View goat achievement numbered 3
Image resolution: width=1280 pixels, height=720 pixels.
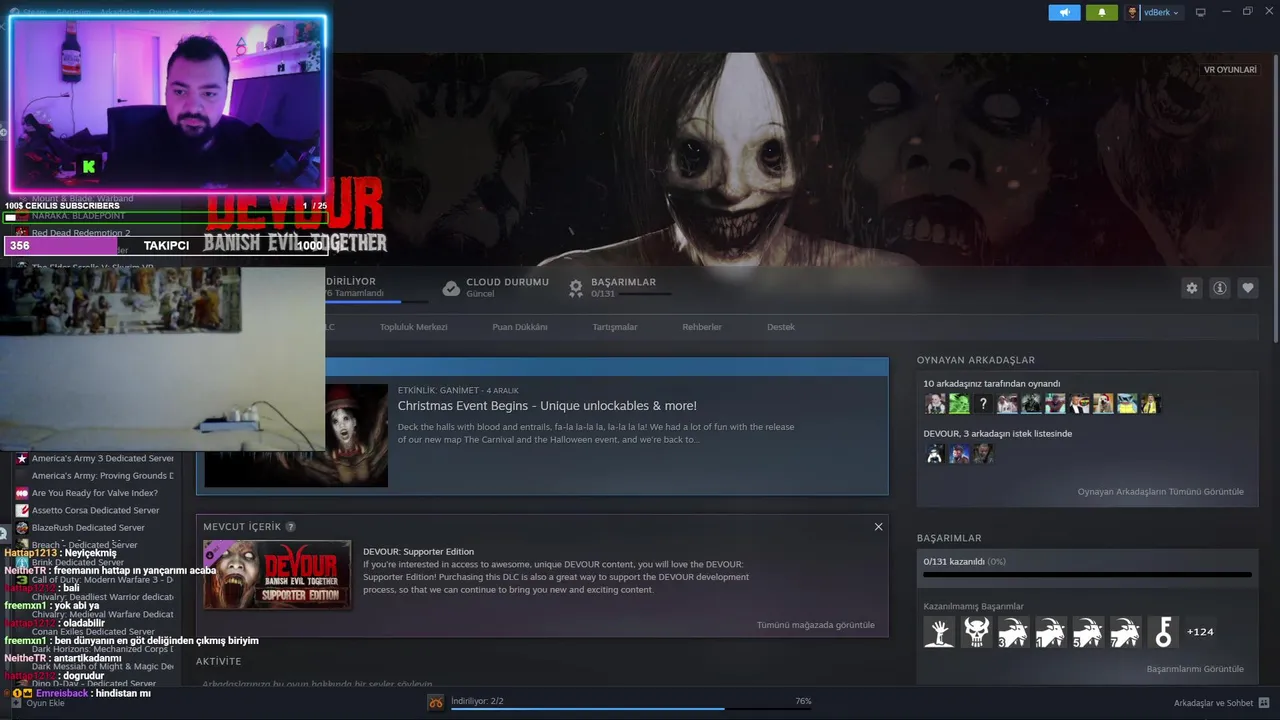pos(1013,632)
